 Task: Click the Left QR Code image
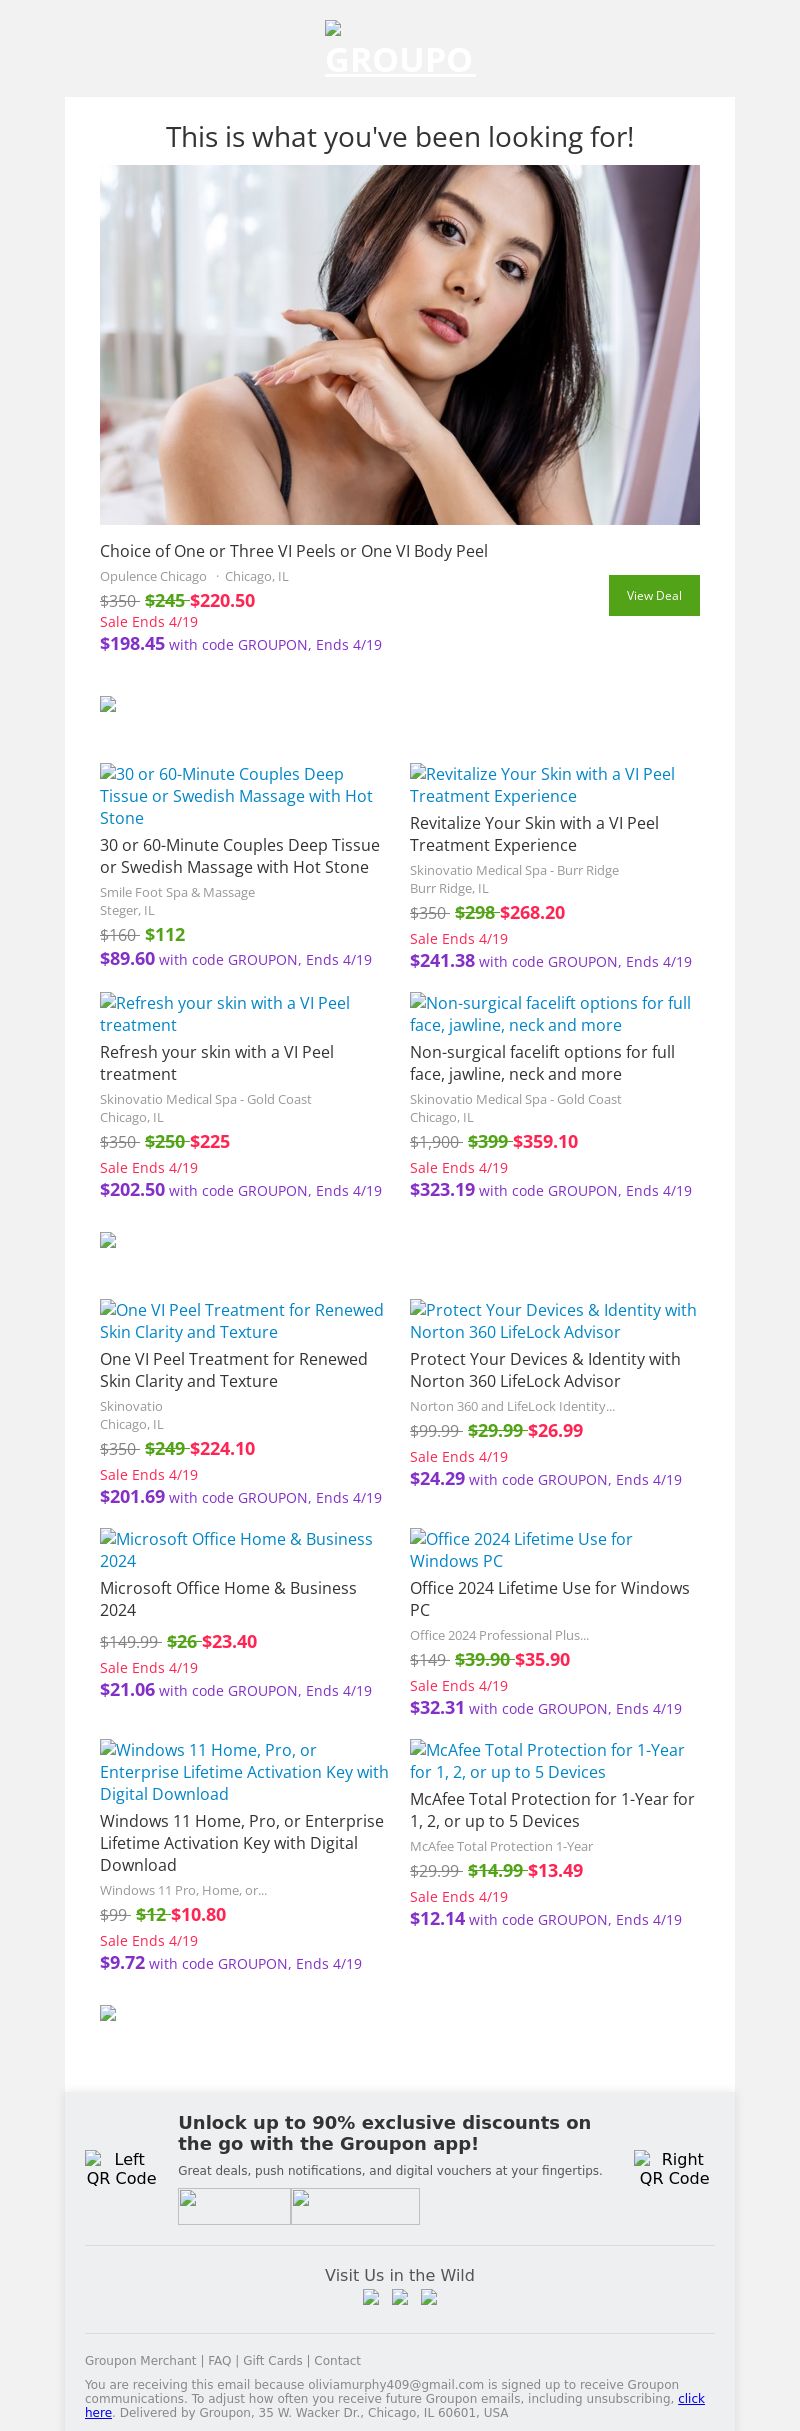tap(121, 2168)
